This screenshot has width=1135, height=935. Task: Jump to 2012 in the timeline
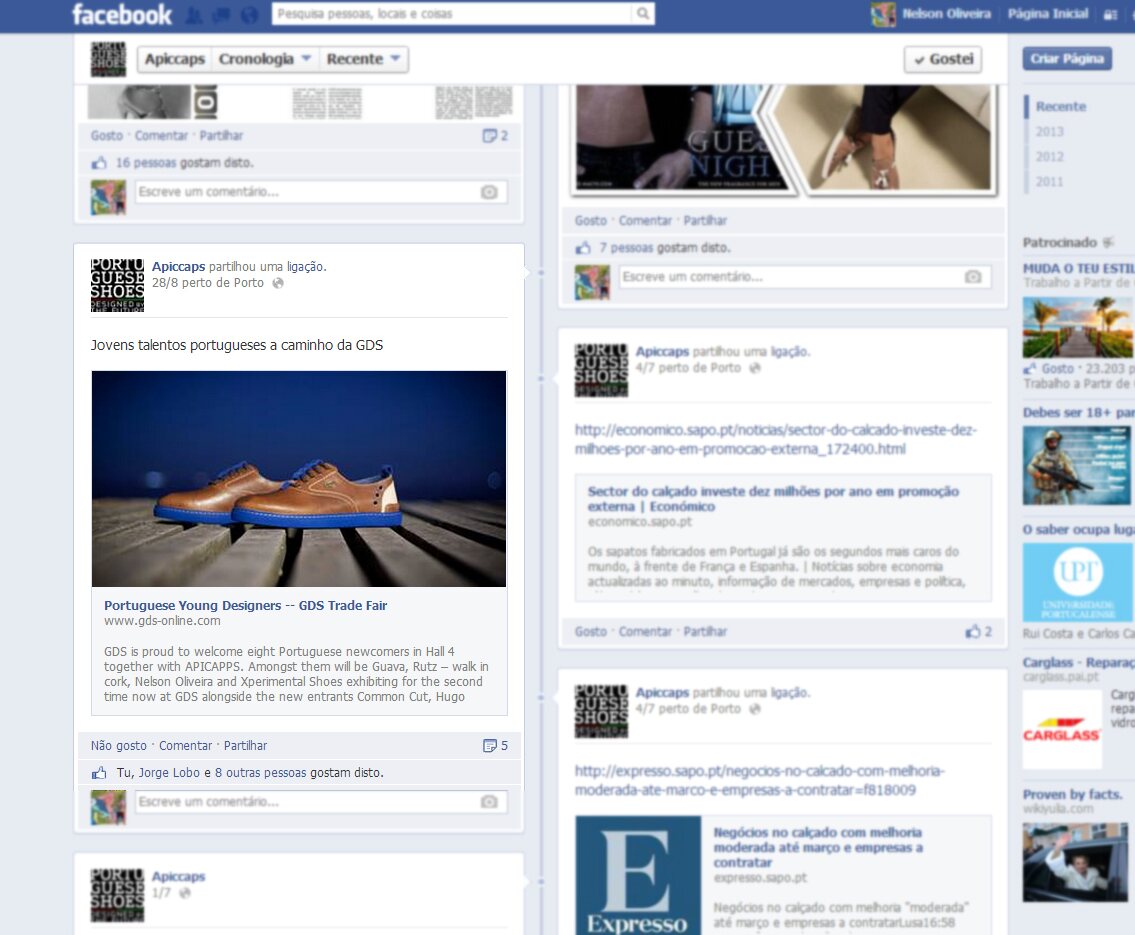coord(1049,156)
